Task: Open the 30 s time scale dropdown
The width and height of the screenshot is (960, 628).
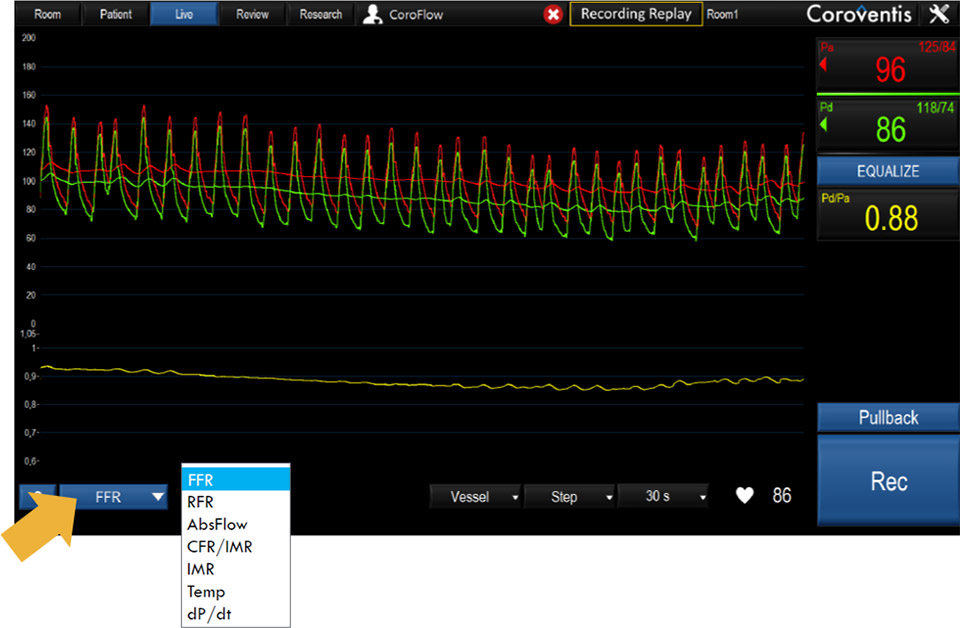Action: [664, 496]
